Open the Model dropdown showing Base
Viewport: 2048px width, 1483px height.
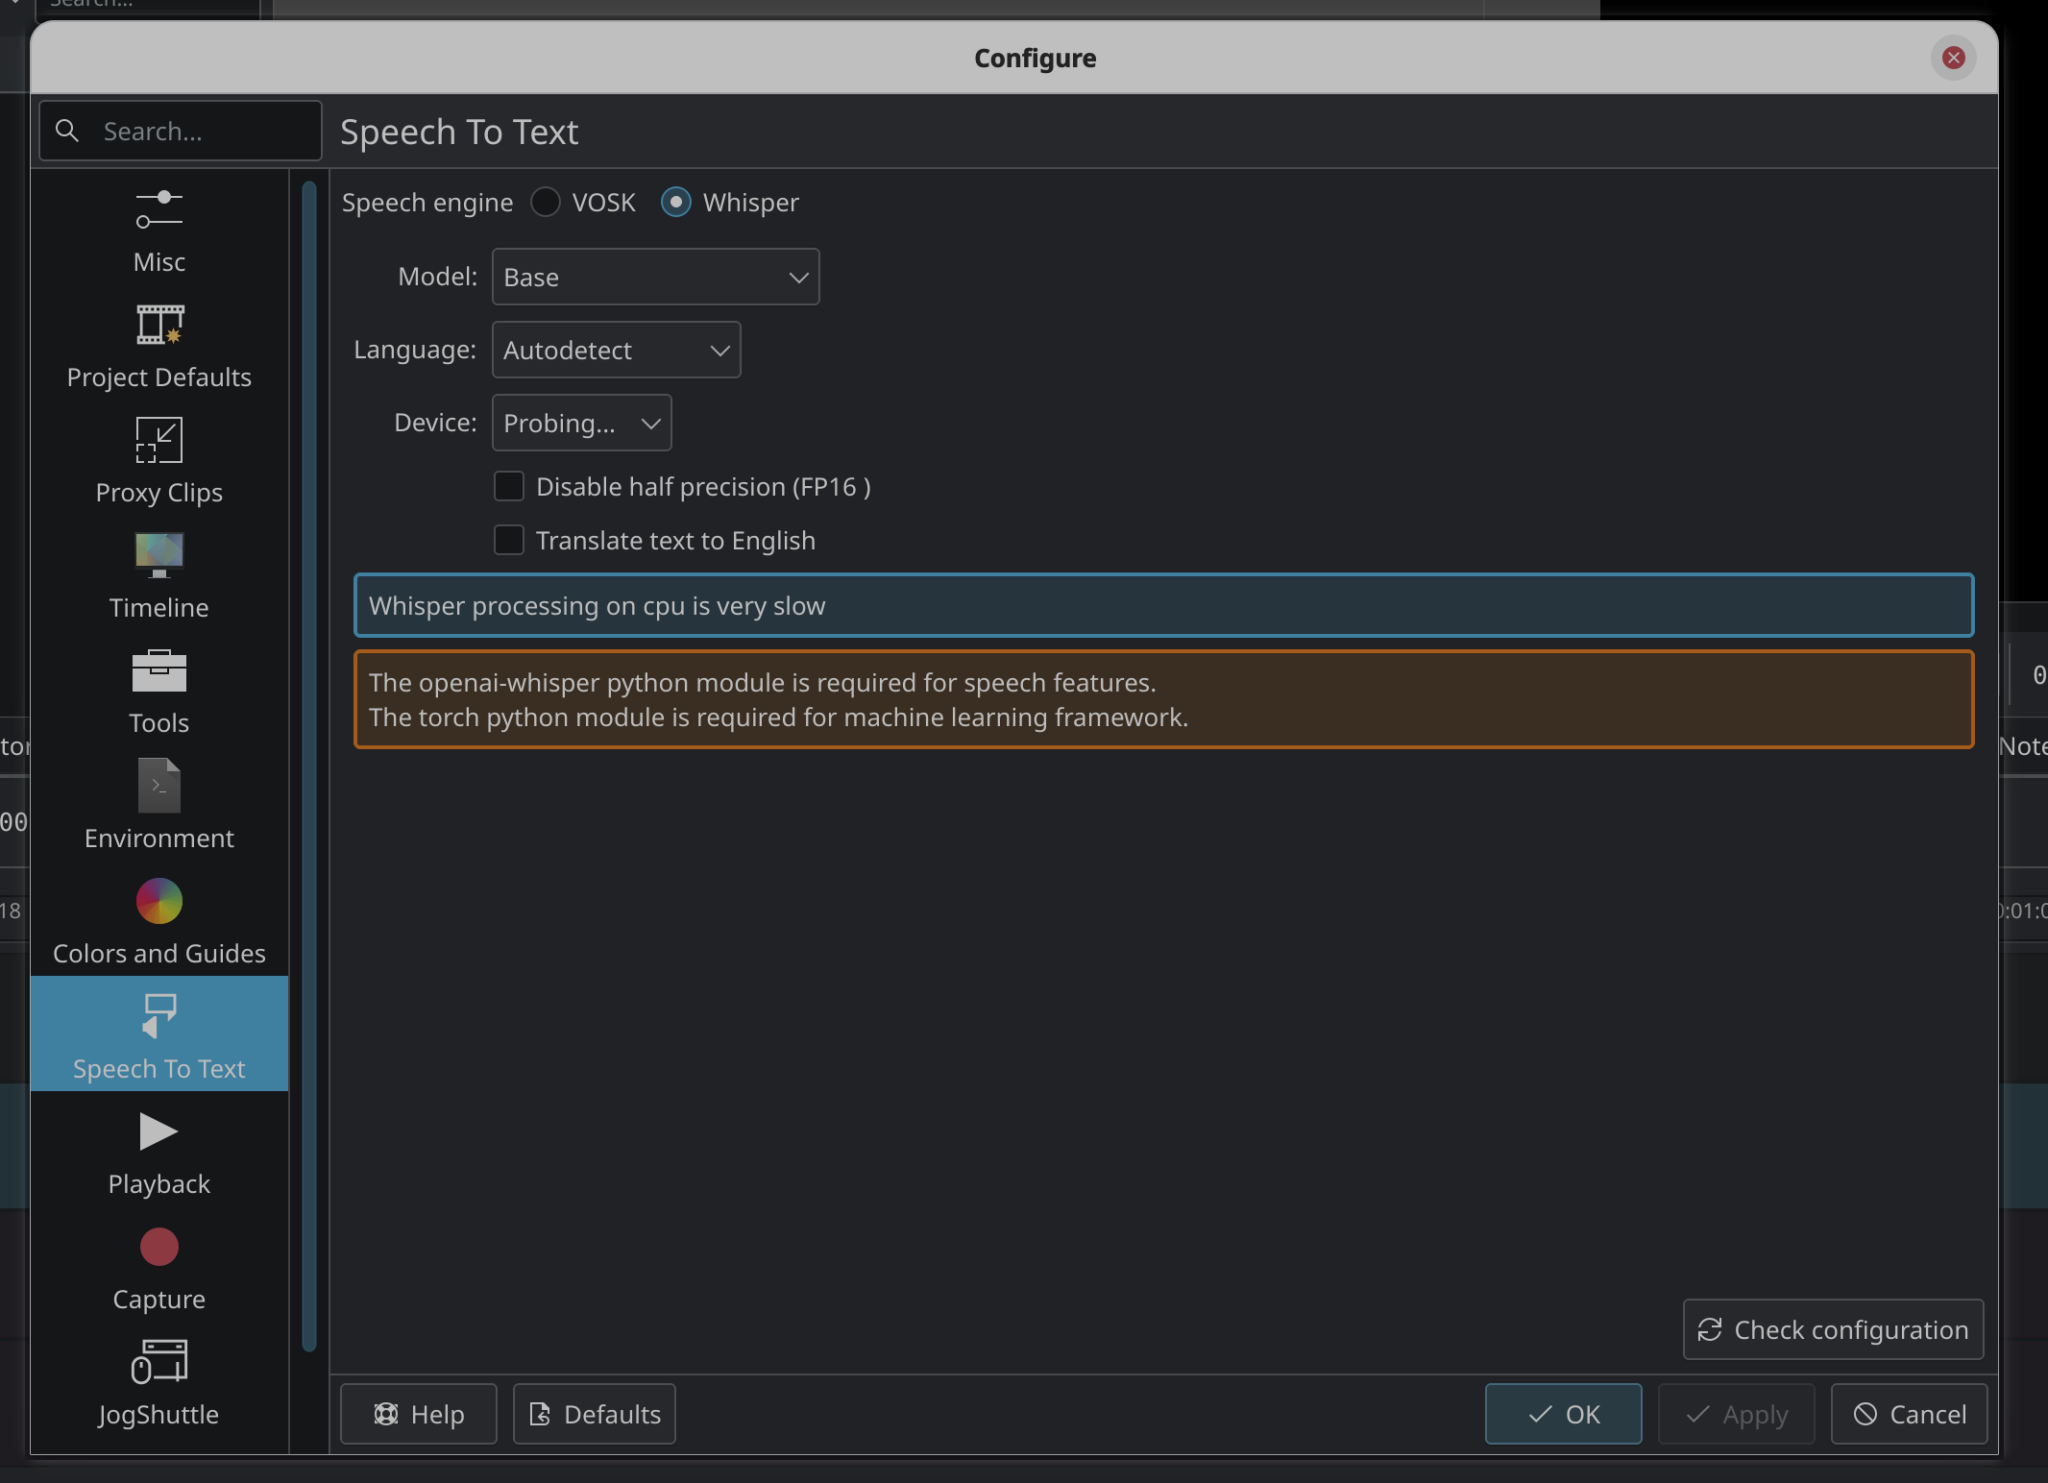(655, 277)
